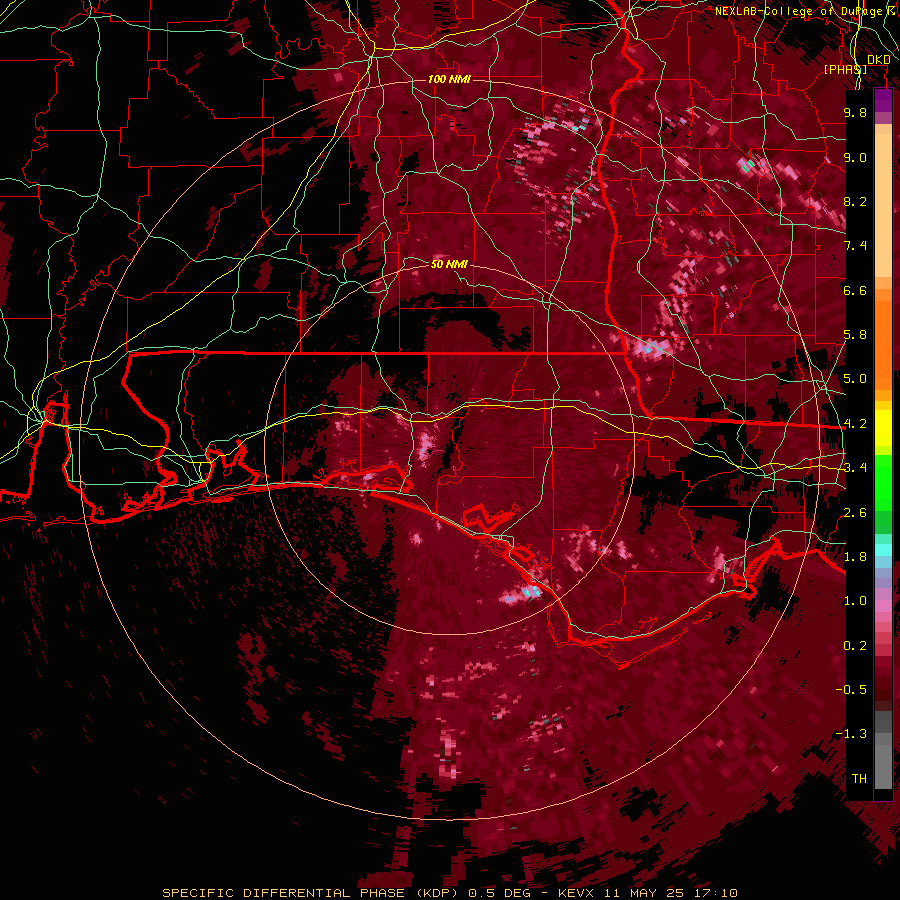This screenshot has width=900, height=900.
Task: Select the 9.0 value on color scale
Action: [x=855, y=157]
